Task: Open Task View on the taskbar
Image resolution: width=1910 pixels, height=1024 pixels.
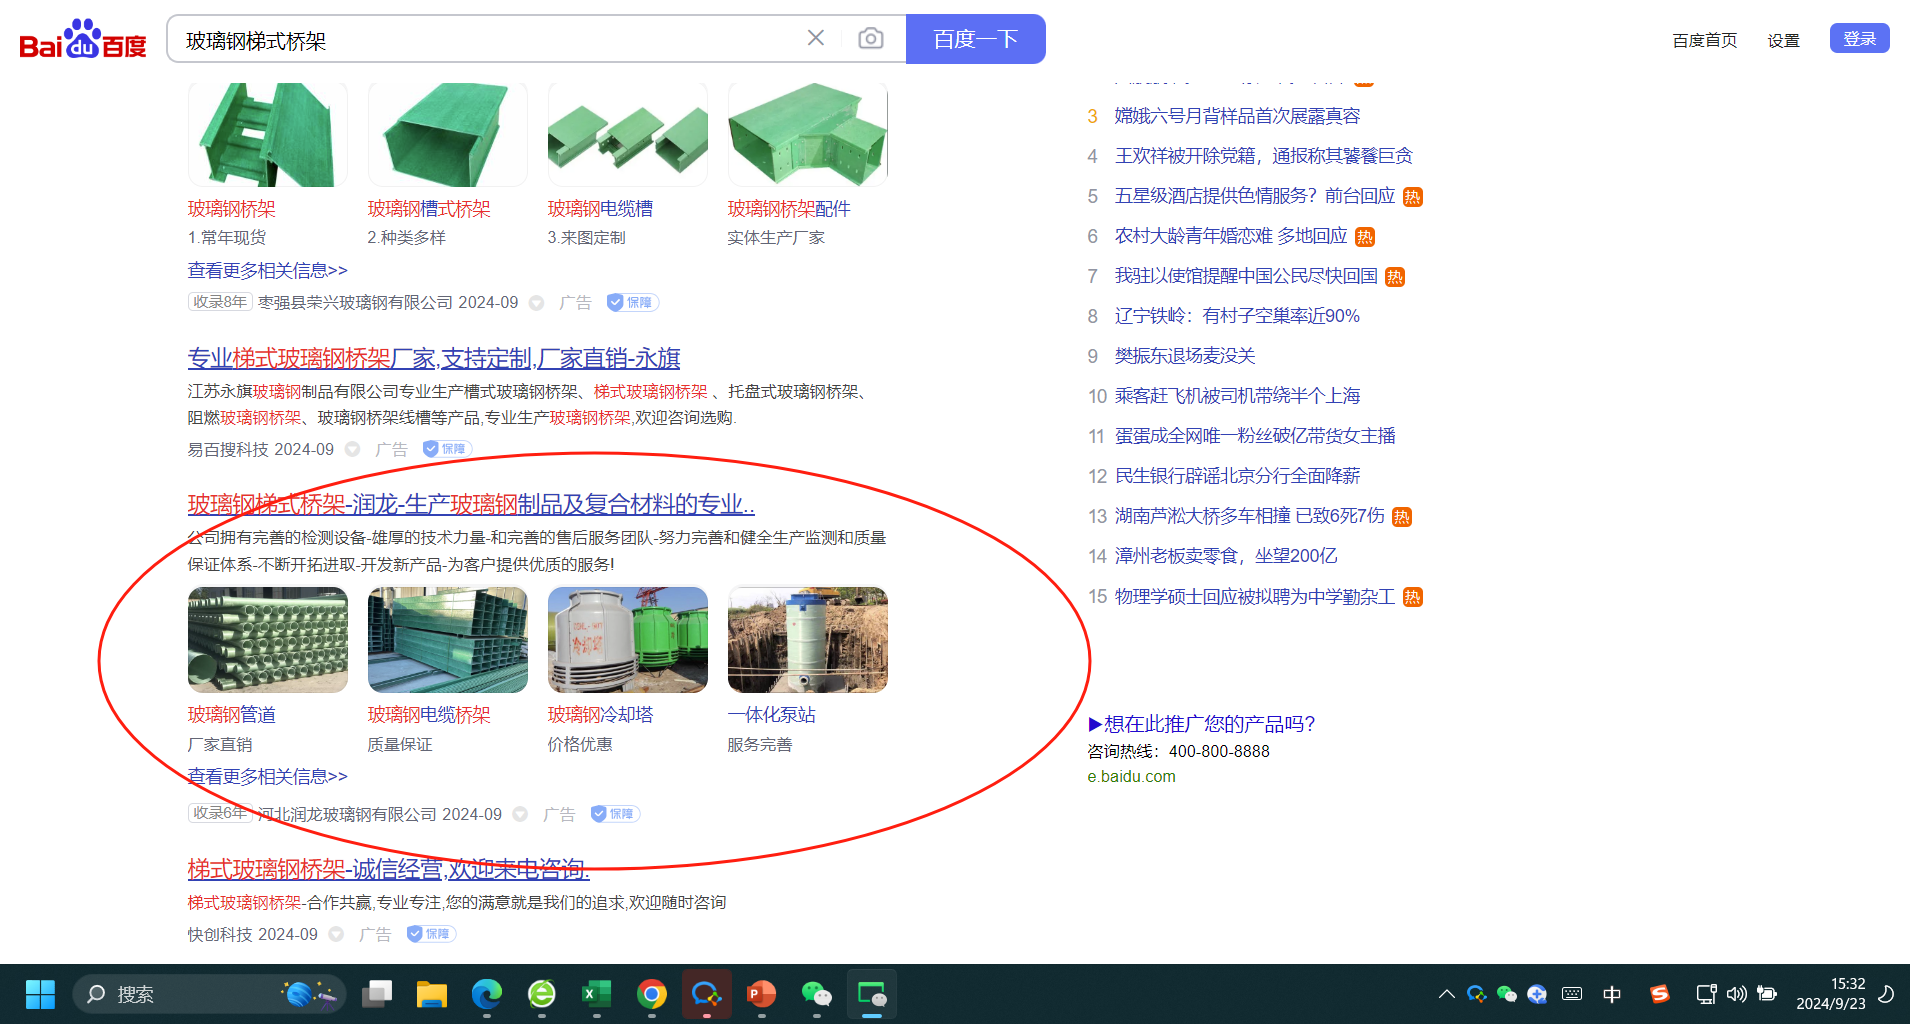Action: point(377,994)
